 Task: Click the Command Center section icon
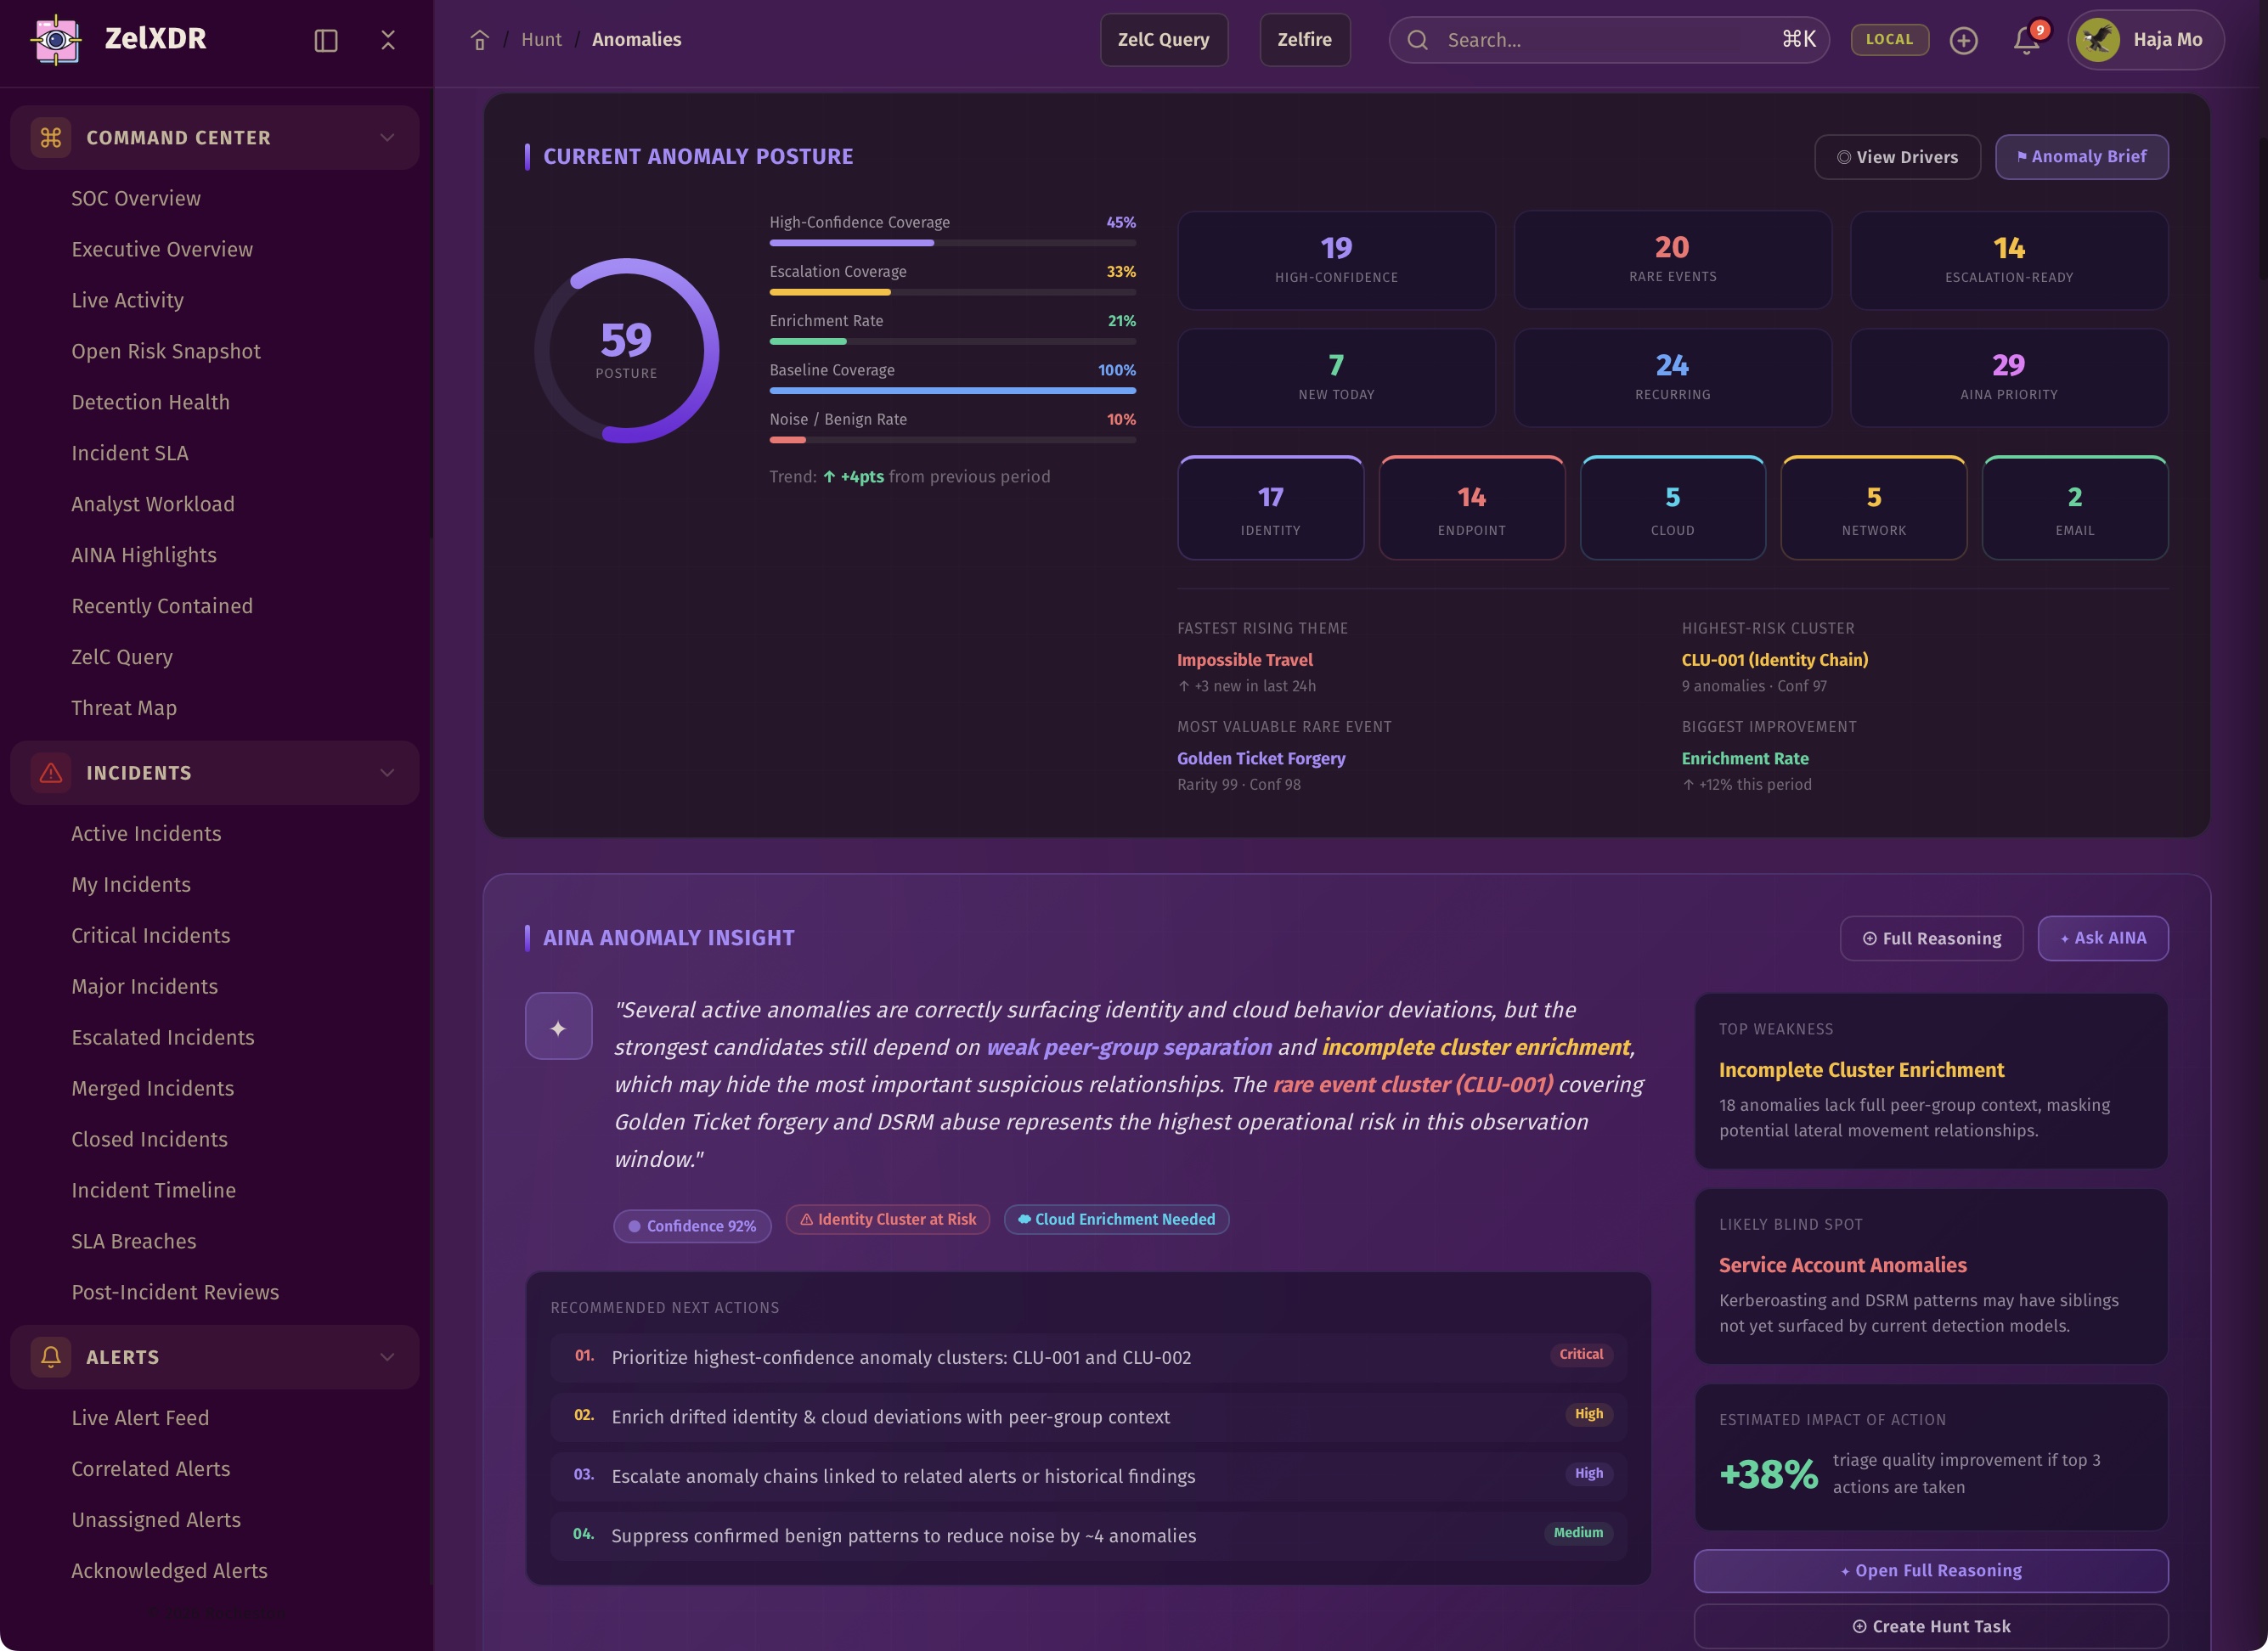click(x=51, y=137)
